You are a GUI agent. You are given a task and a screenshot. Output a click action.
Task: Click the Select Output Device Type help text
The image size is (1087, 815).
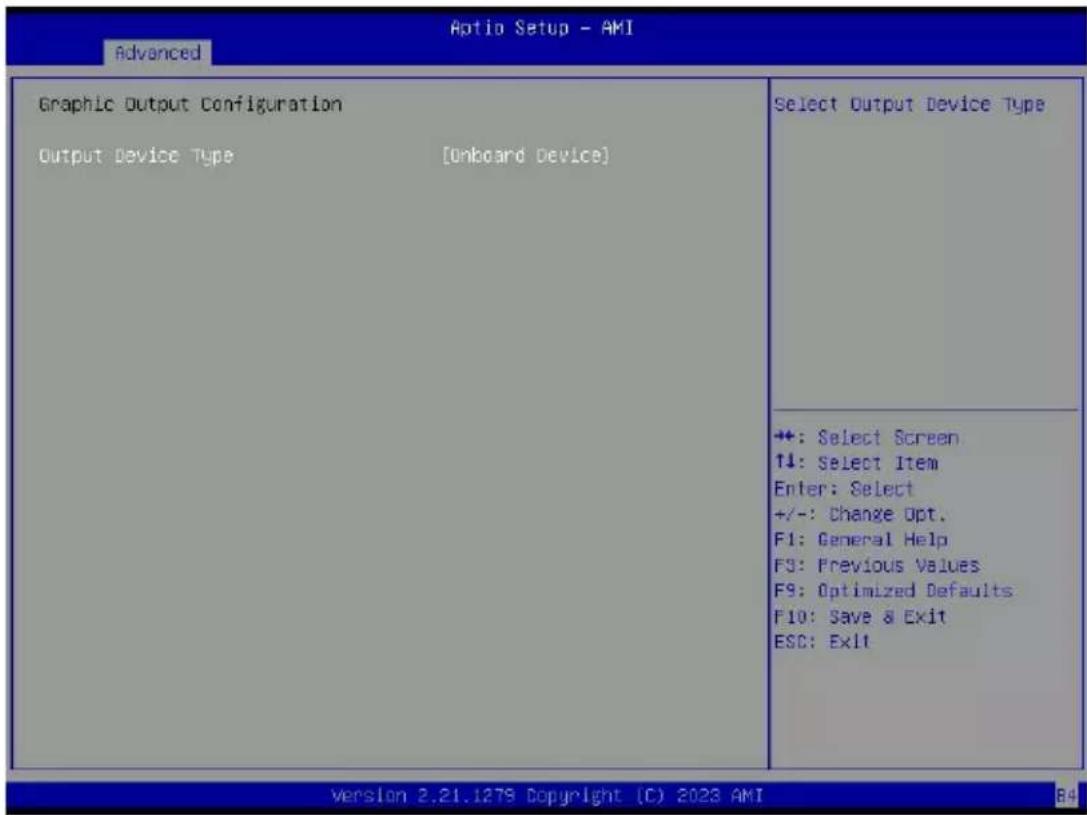909,105
